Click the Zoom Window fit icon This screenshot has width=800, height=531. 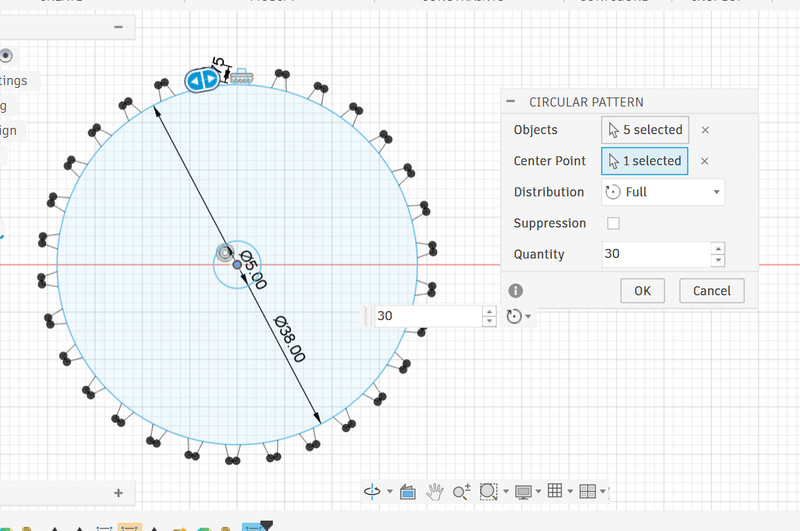tap(488, 492)
